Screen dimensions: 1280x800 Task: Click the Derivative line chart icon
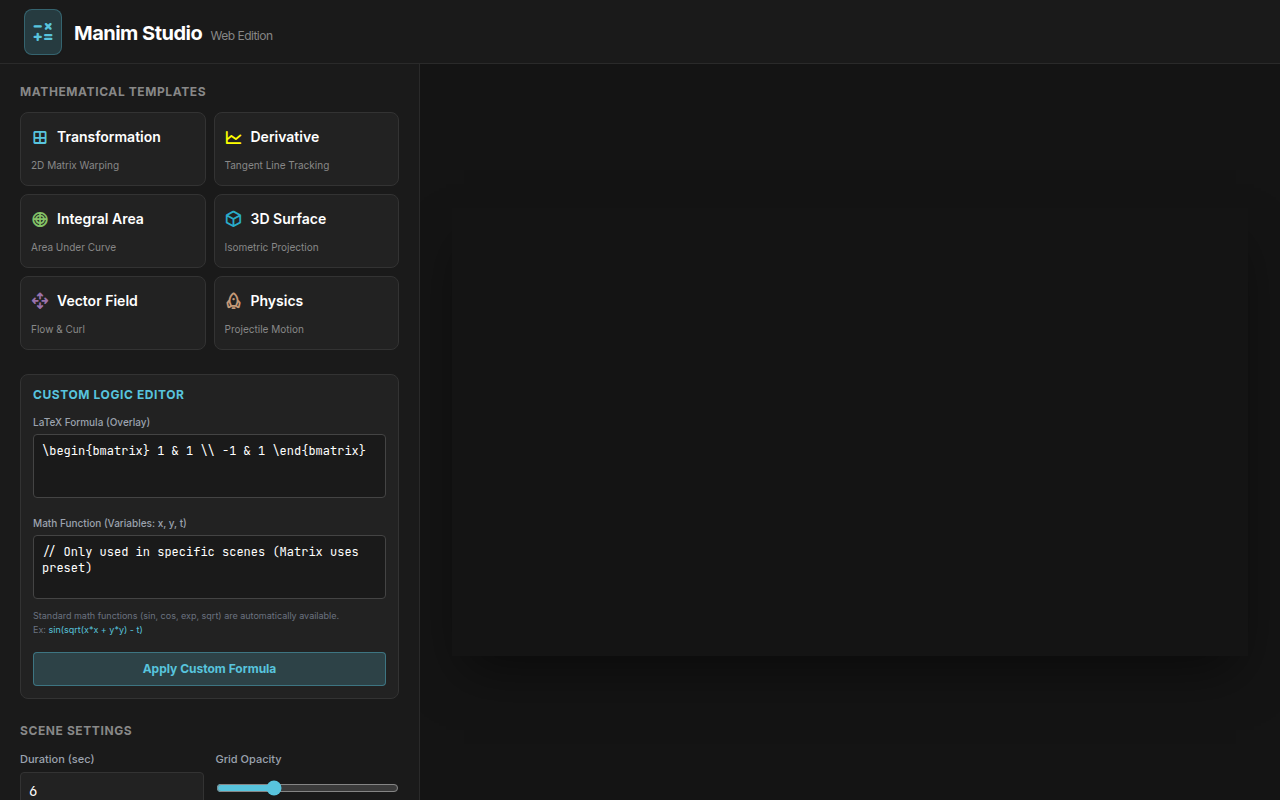point(233,138)
